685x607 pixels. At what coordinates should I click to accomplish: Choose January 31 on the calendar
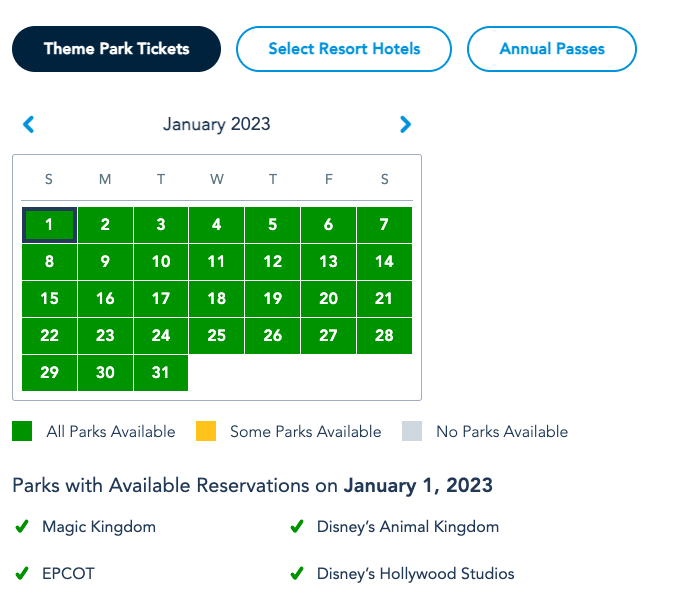tap(161, 372)
